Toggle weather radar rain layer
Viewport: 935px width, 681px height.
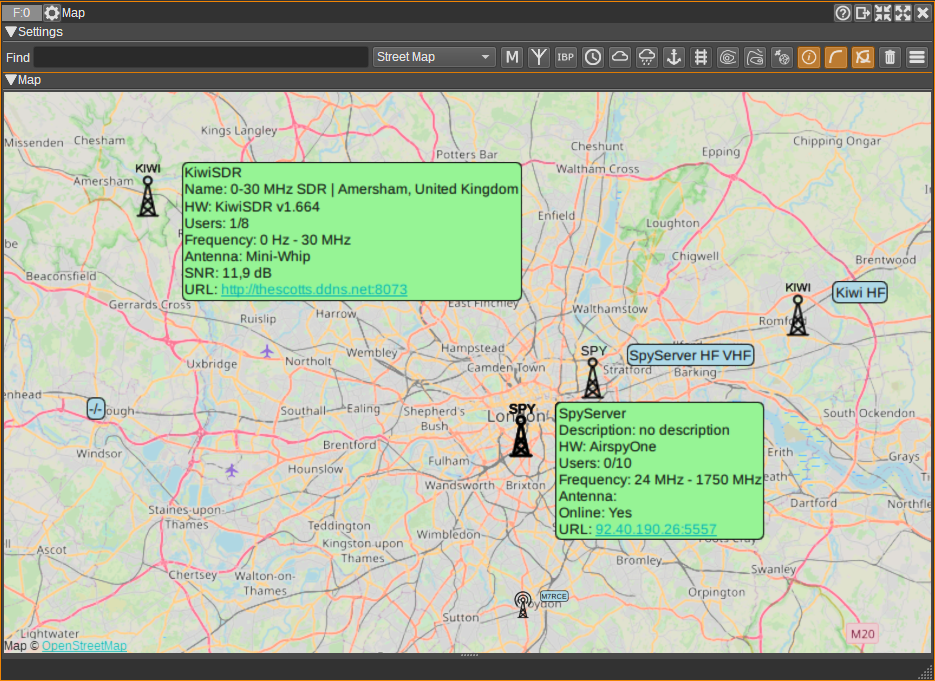click(647, 57)
